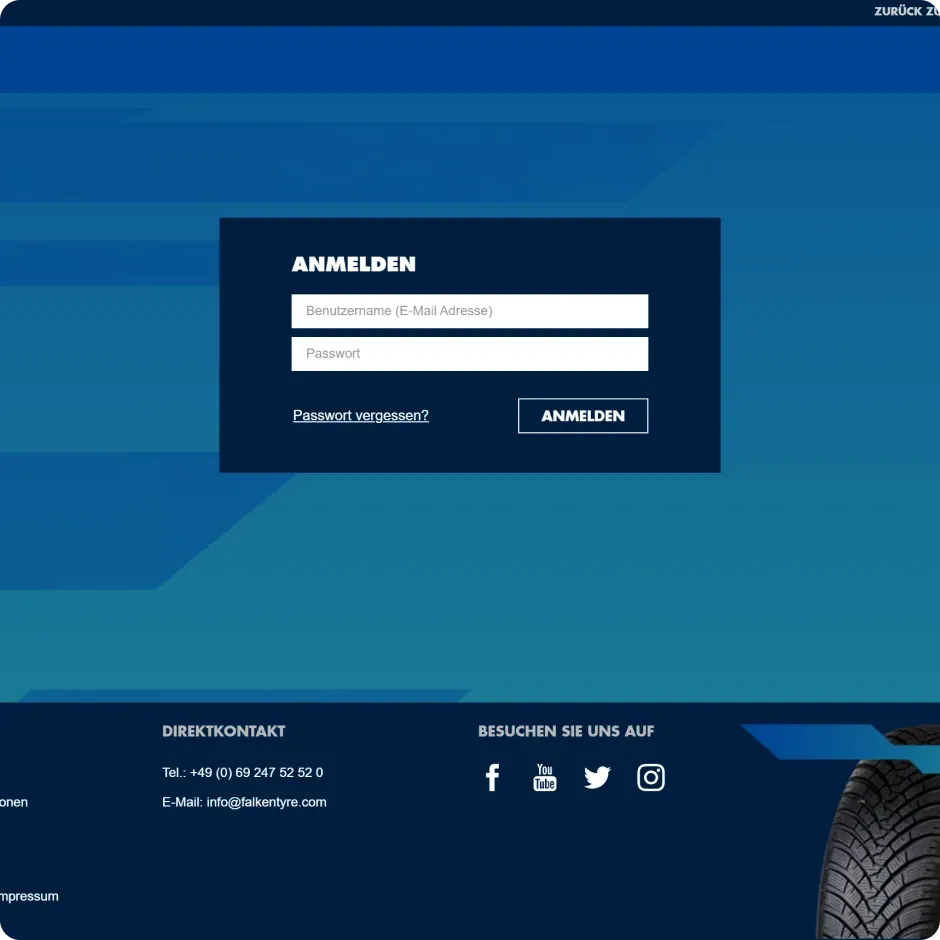Visit the Twitter bird icon link
The height and width of the screenshot is (940, 940).
pos(597,777)
